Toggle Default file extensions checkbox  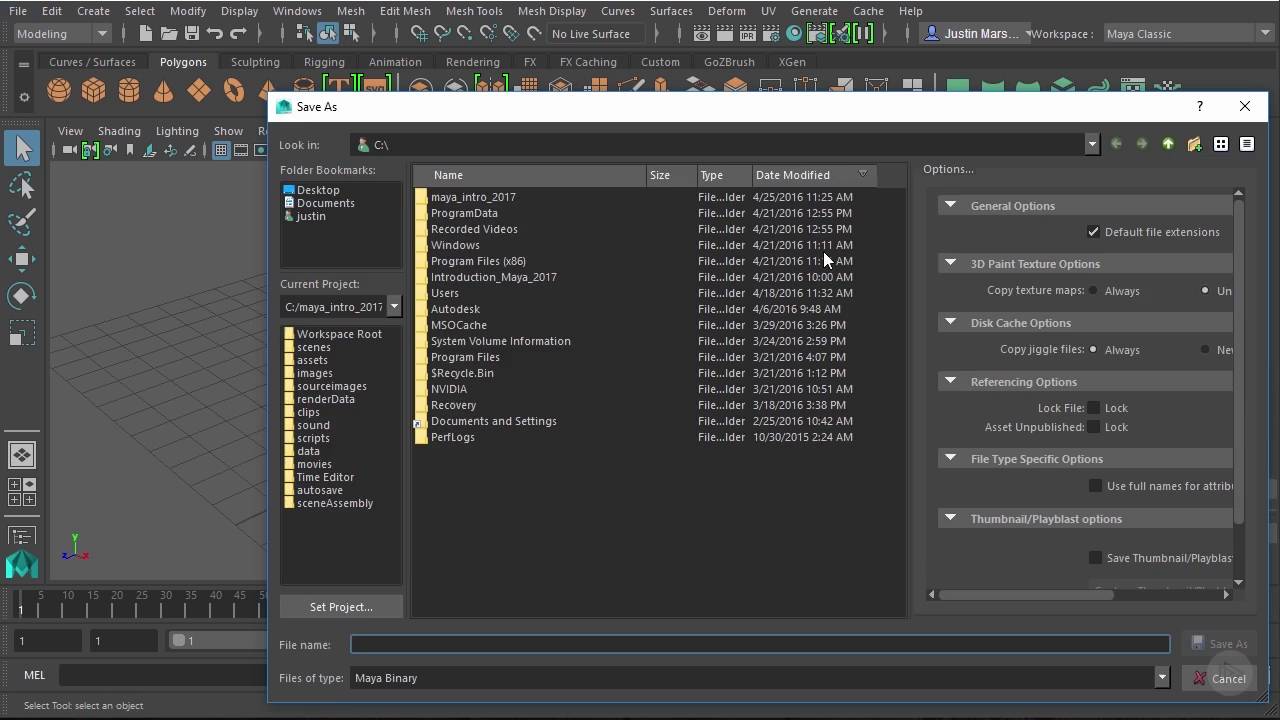[x=1094, y=232]
